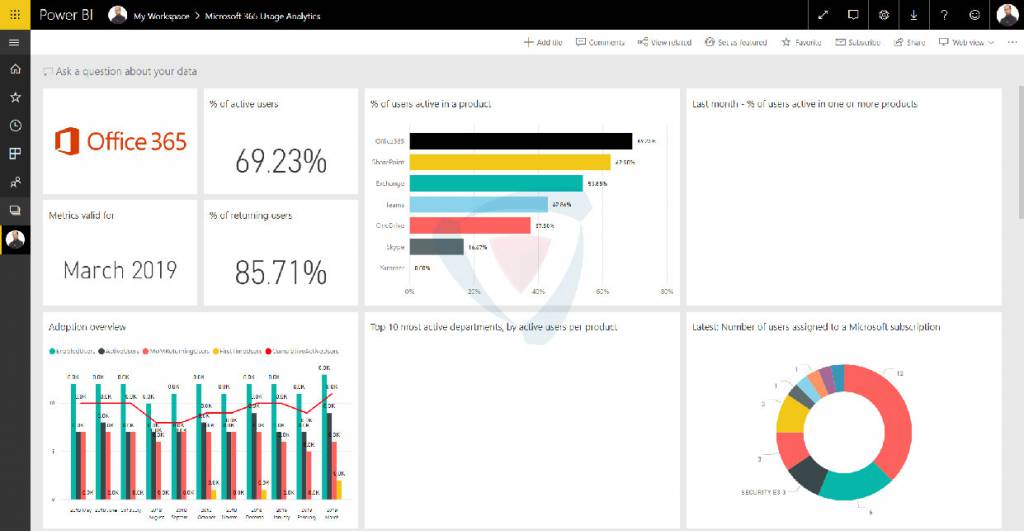Open the app launcher waffle icon
Viewport: 1024px width, 531px height.
point(15,15)
